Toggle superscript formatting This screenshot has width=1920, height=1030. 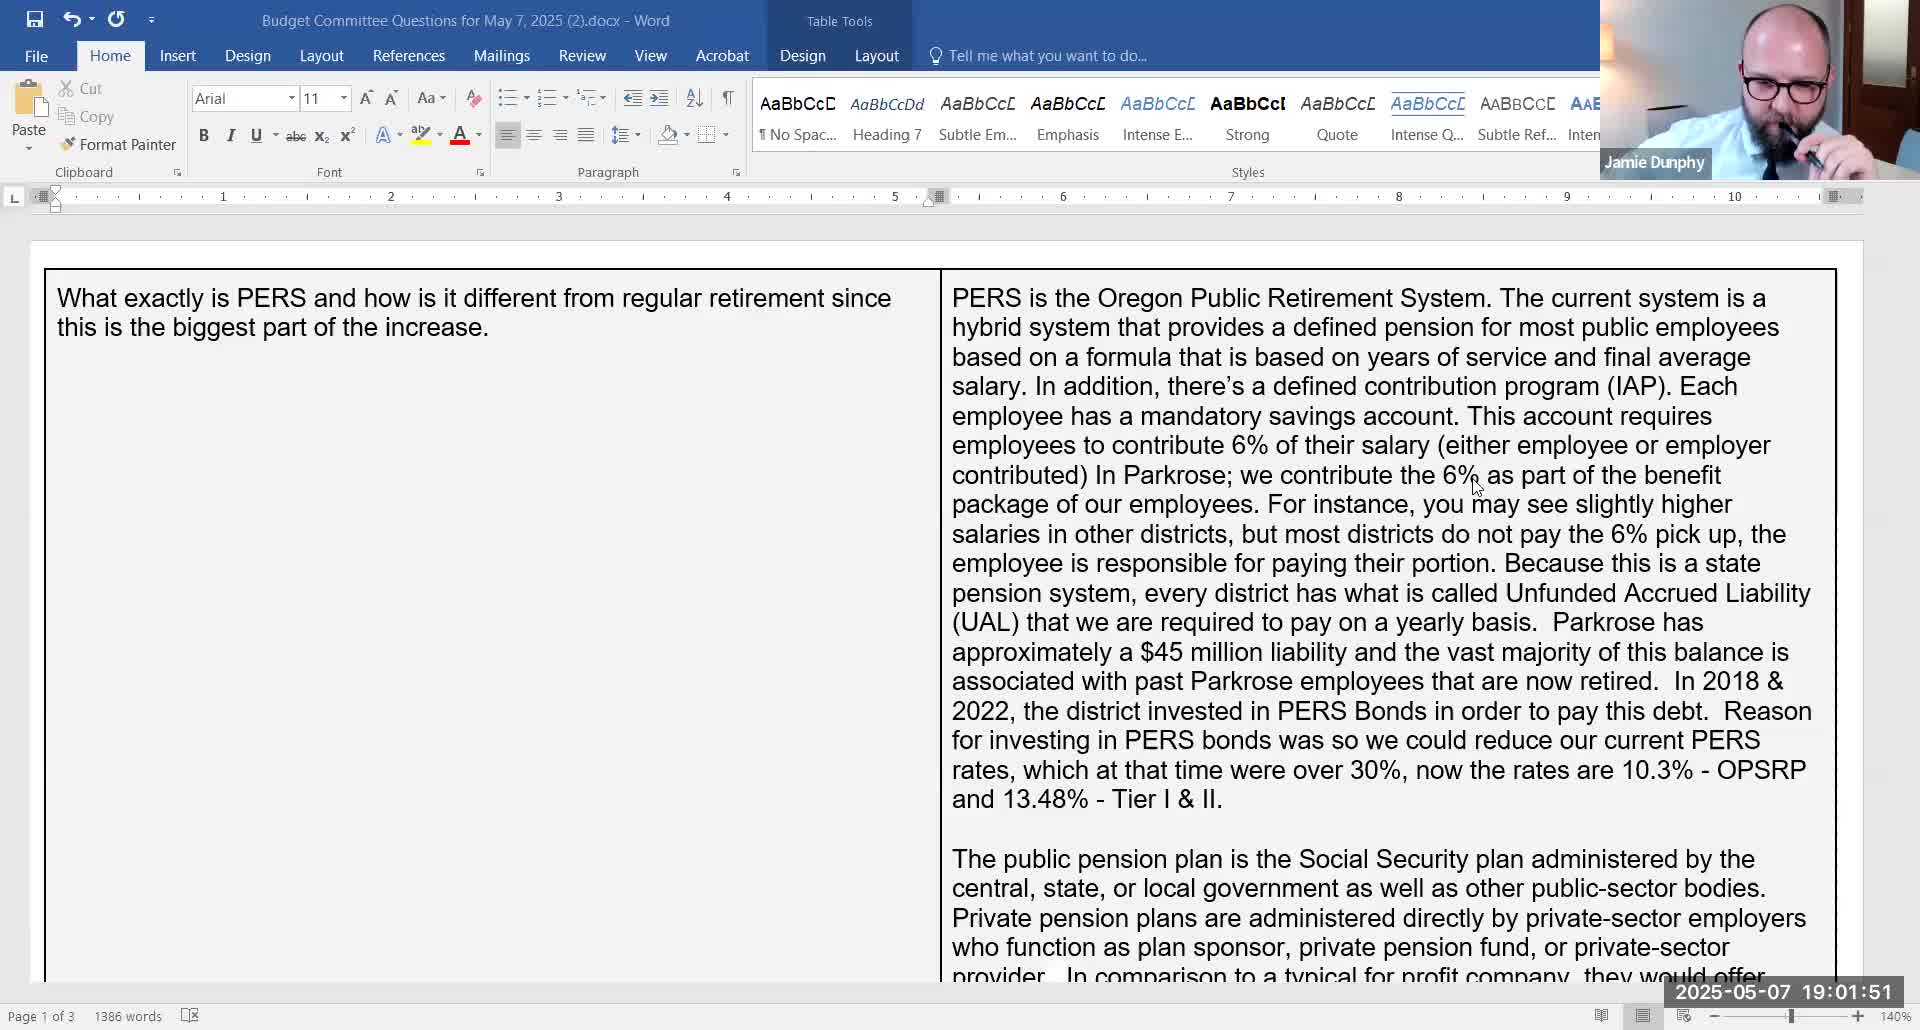tap(347, 135)
